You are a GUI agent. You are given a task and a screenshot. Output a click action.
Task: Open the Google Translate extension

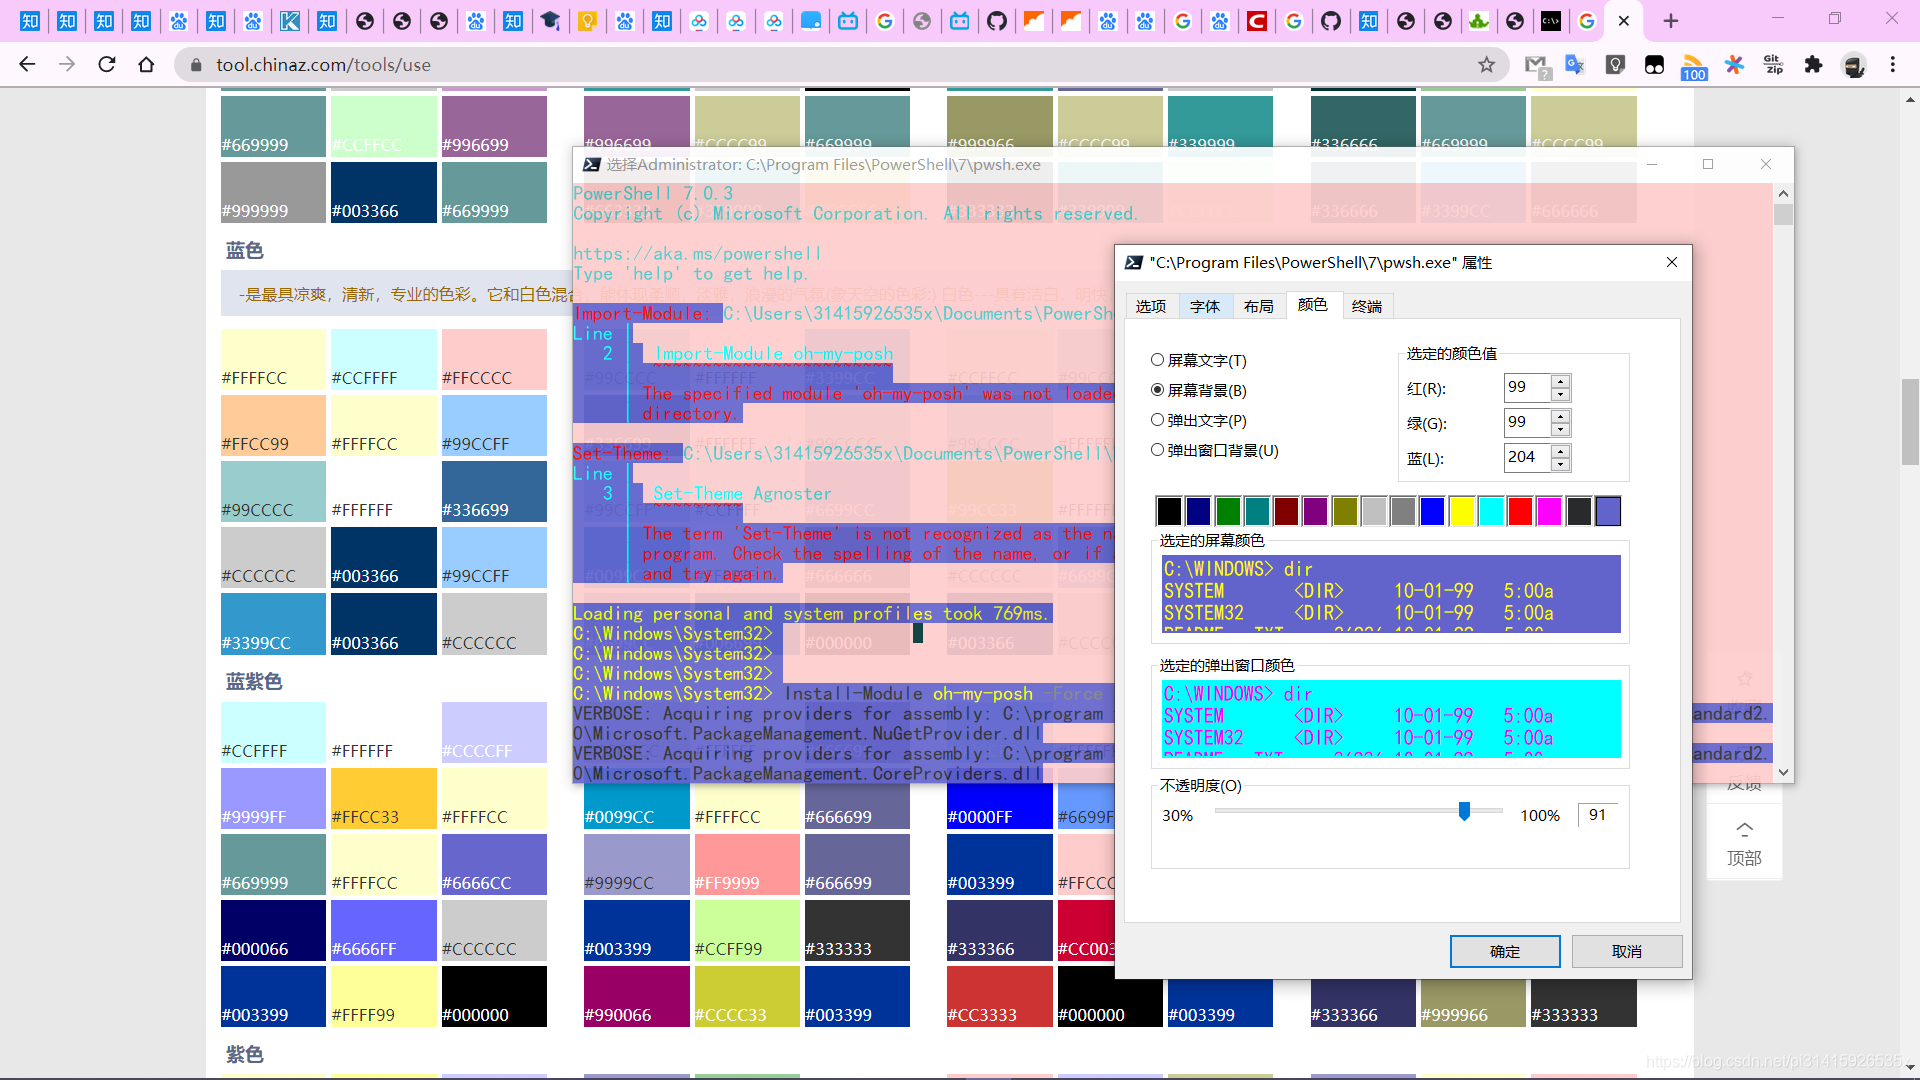(x=1575, y=65)
